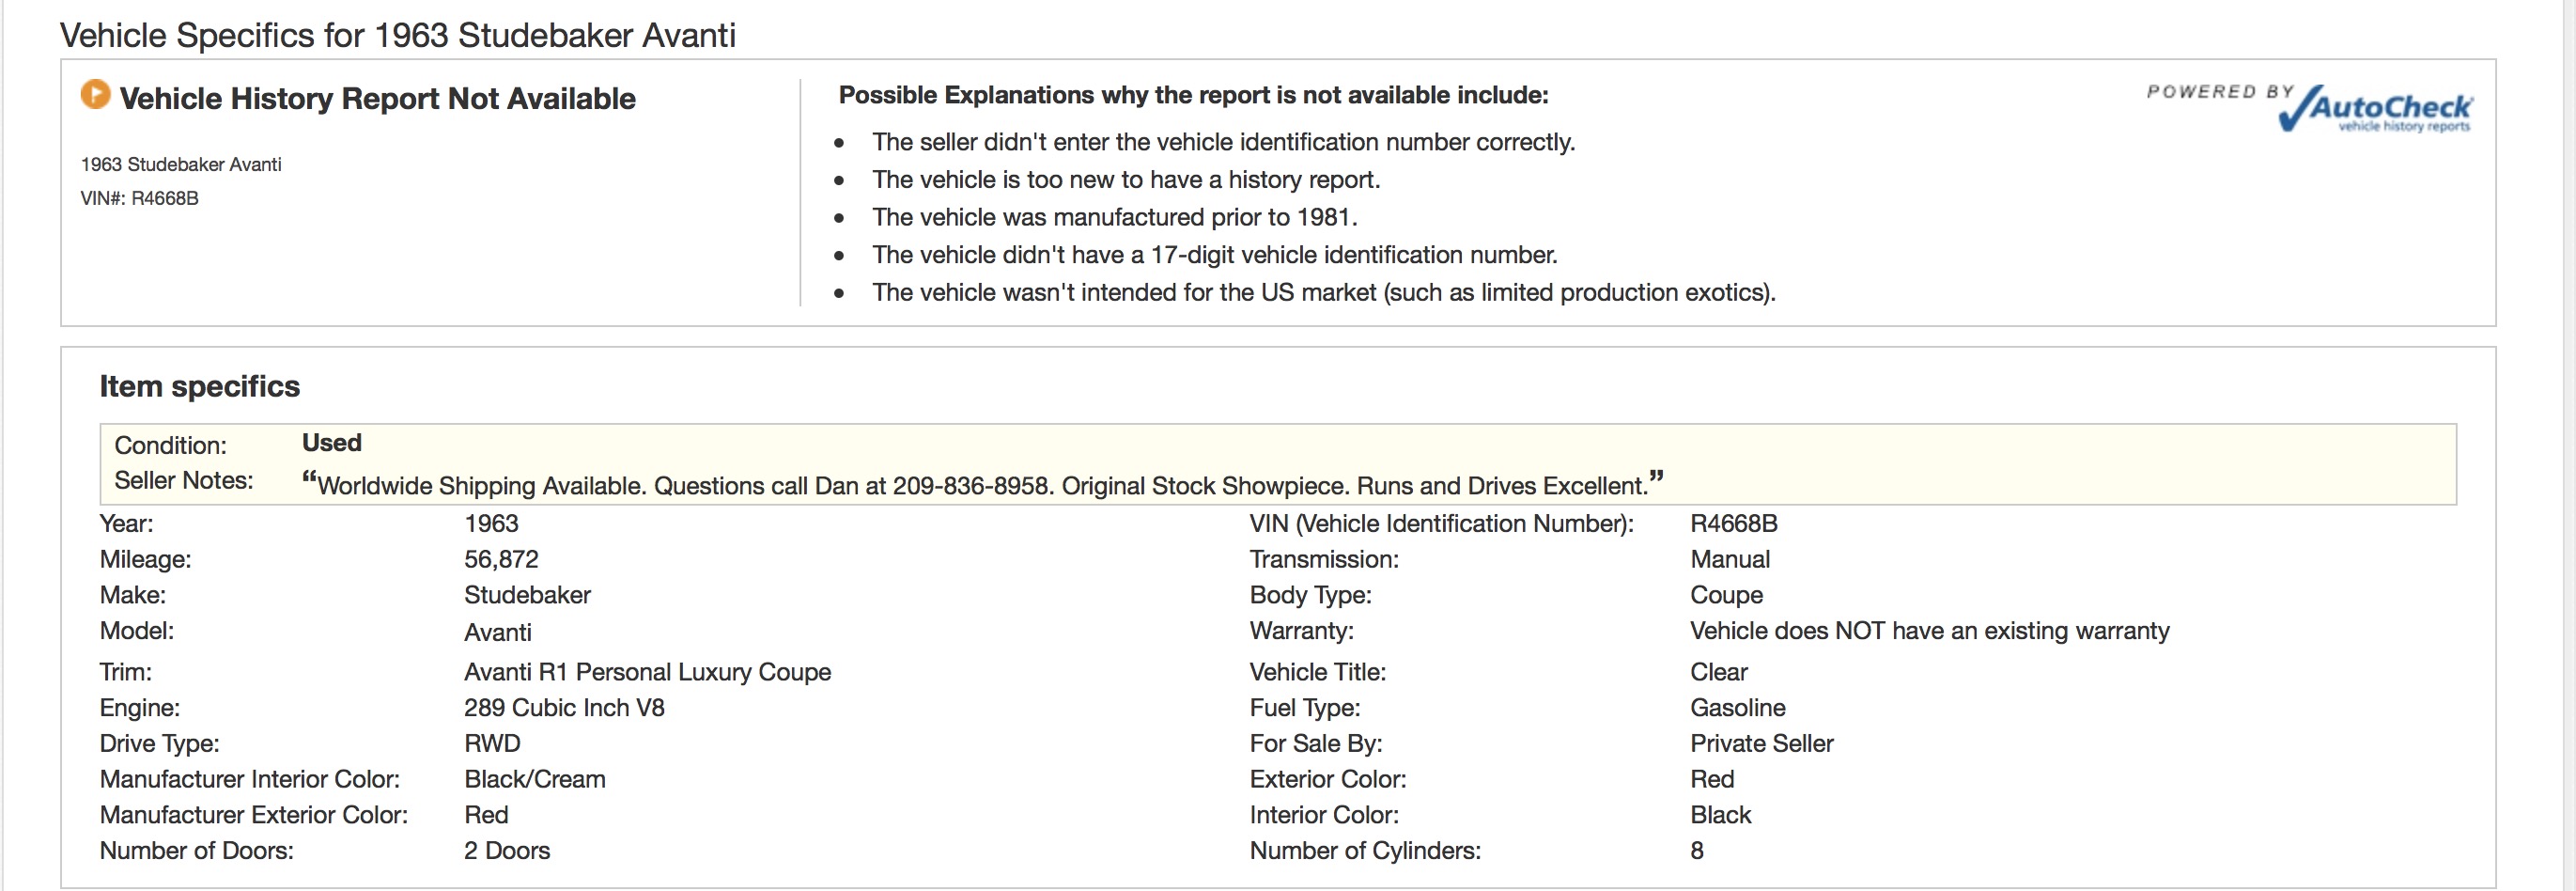
Task: Click the Mileage value 56,872
Action: [x=501, y=559]
